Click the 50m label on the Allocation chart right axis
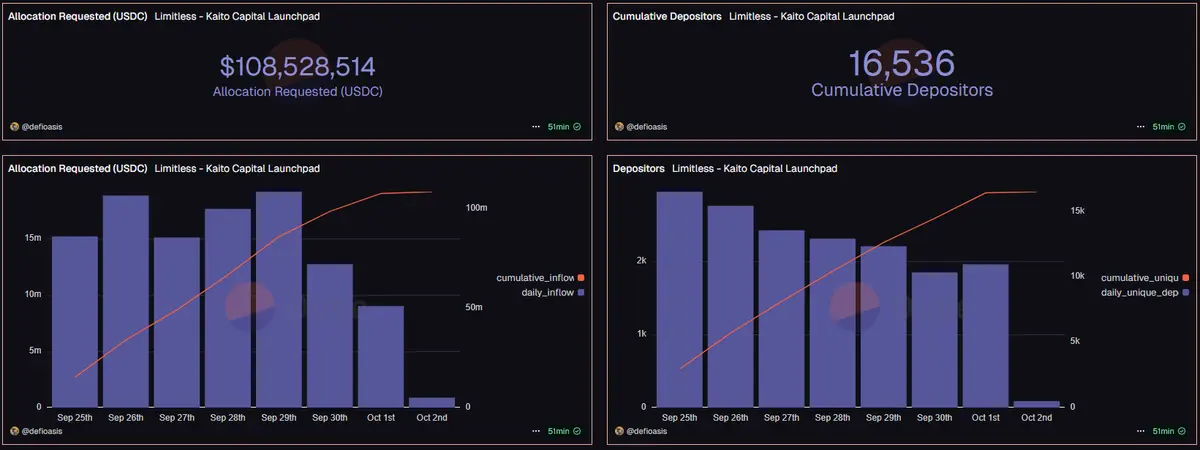Screen dimensions: 1200x450 [x=475, y=307]
